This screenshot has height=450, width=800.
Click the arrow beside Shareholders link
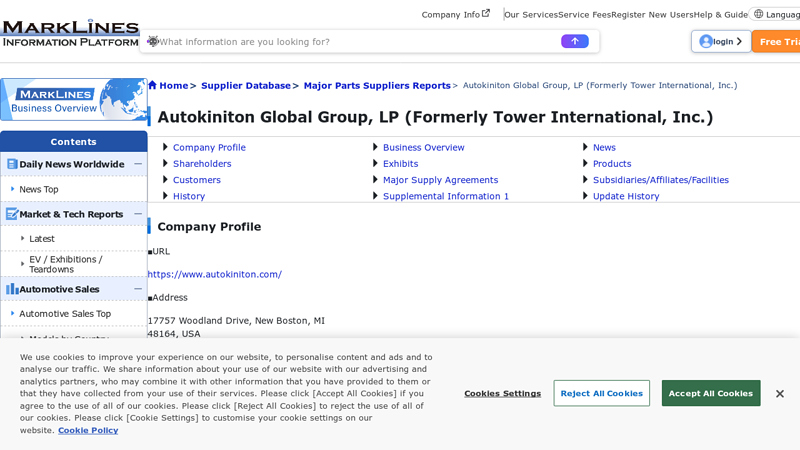coord(165,163)
